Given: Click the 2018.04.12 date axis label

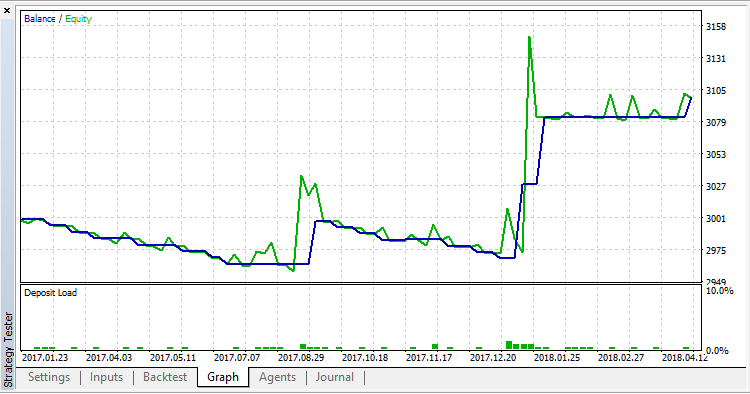Looking at the screenshot, I should tap(684, 357).
